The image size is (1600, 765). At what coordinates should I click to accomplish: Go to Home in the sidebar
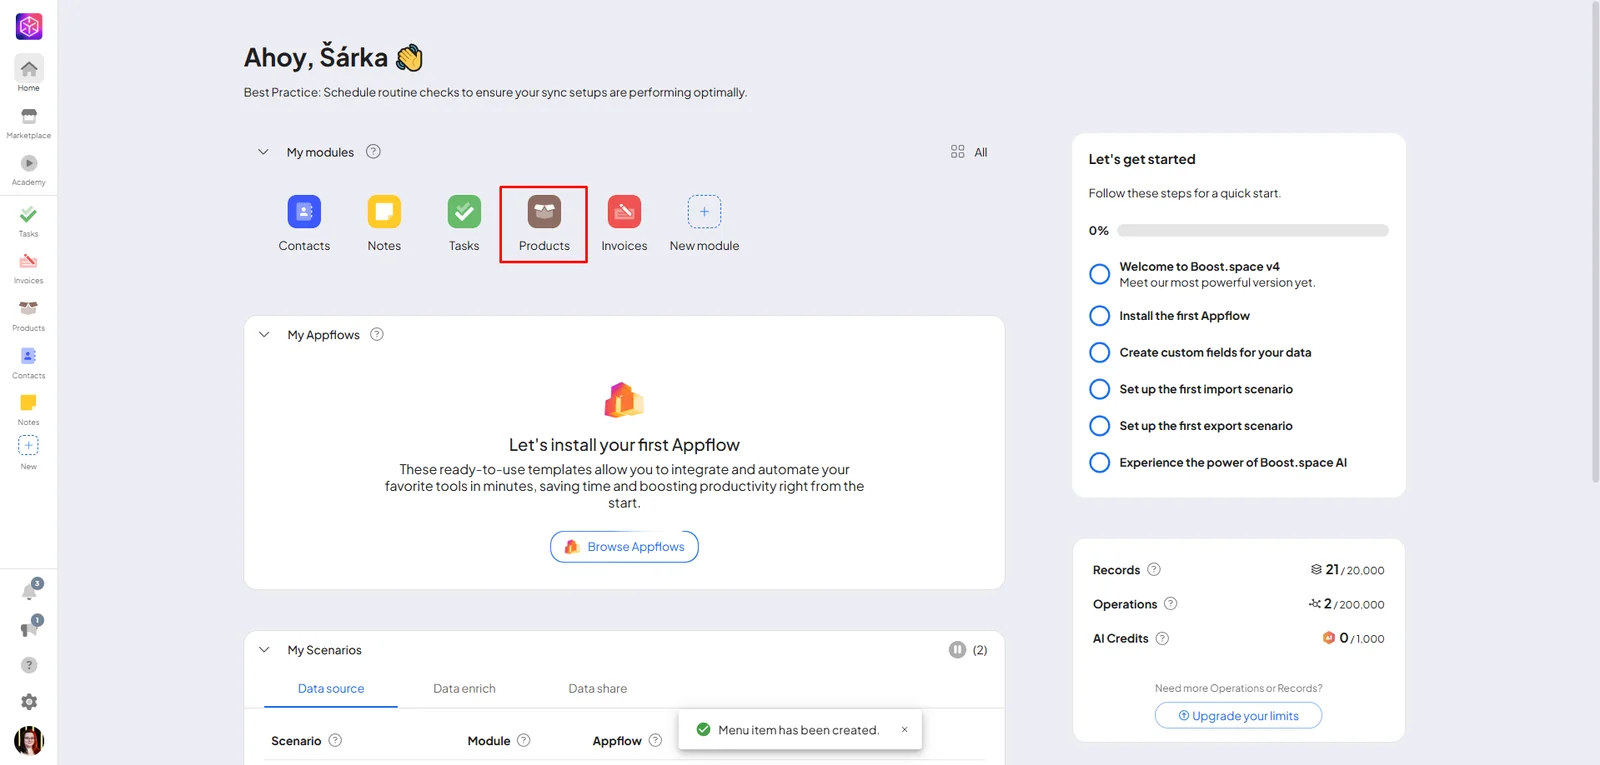coord(29,74)
